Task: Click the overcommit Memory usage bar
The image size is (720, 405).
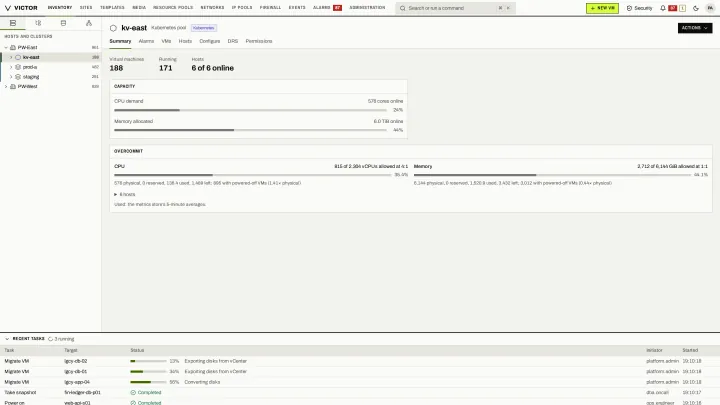Action: tap(552, 175)
